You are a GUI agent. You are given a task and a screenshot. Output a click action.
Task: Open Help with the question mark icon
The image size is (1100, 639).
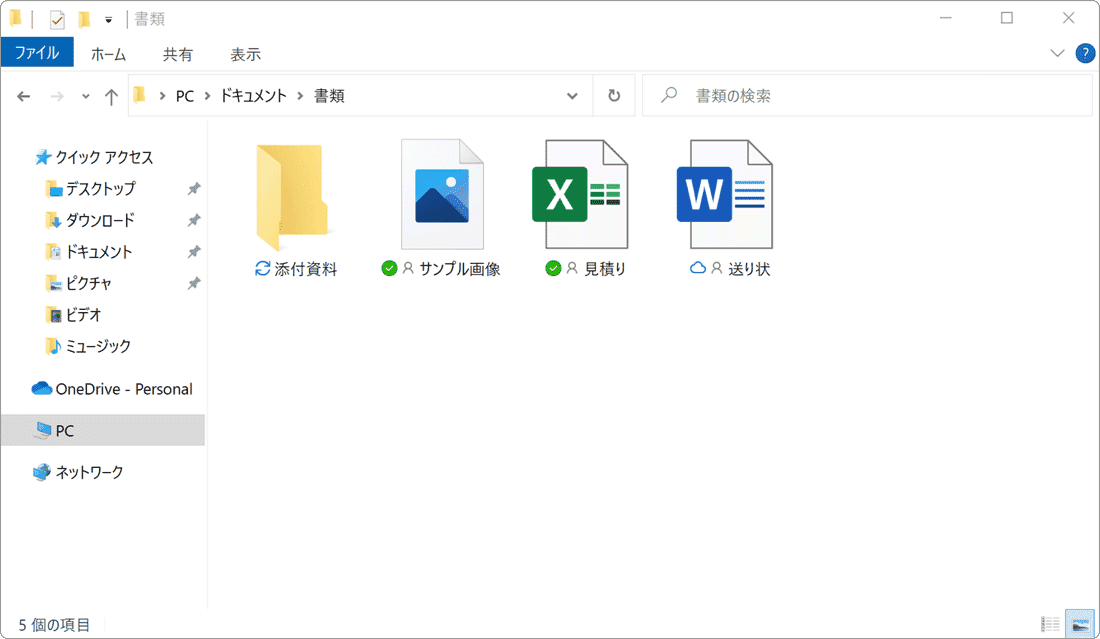[1085, 53]
